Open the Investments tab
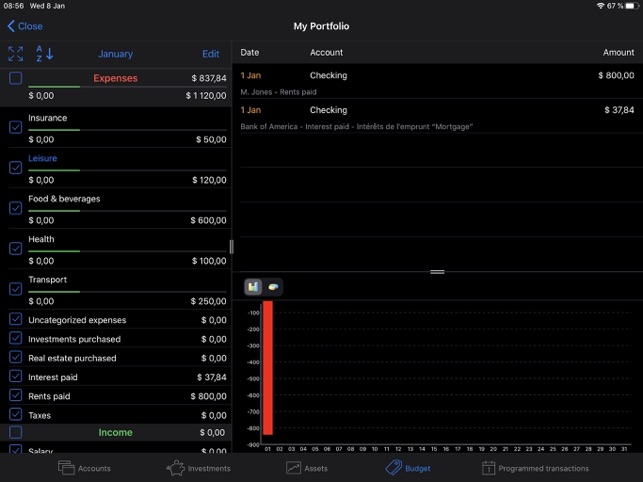 198,468
